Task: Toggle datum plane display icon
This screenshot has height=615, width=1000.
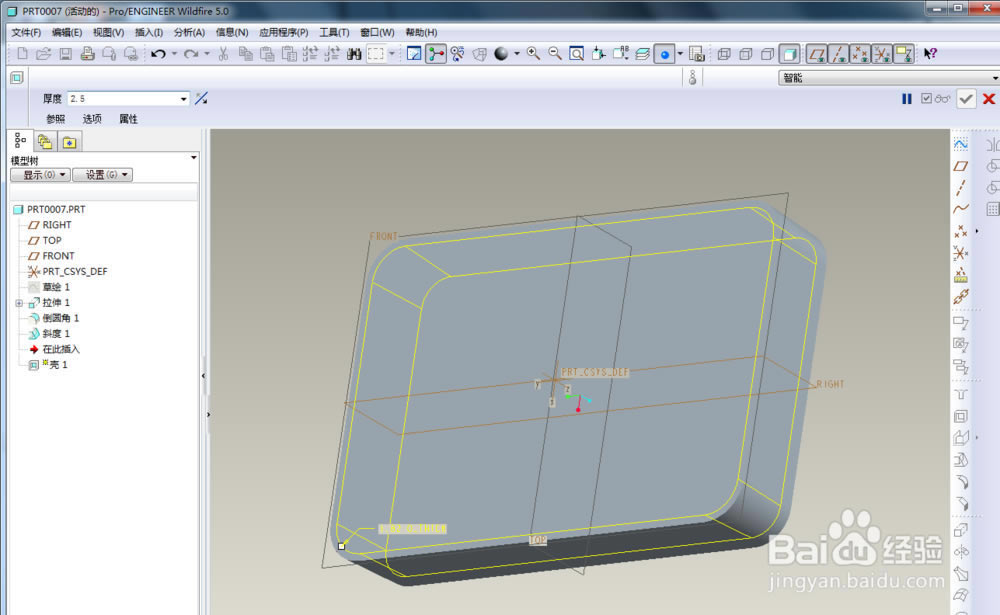Action: [817, 54]
